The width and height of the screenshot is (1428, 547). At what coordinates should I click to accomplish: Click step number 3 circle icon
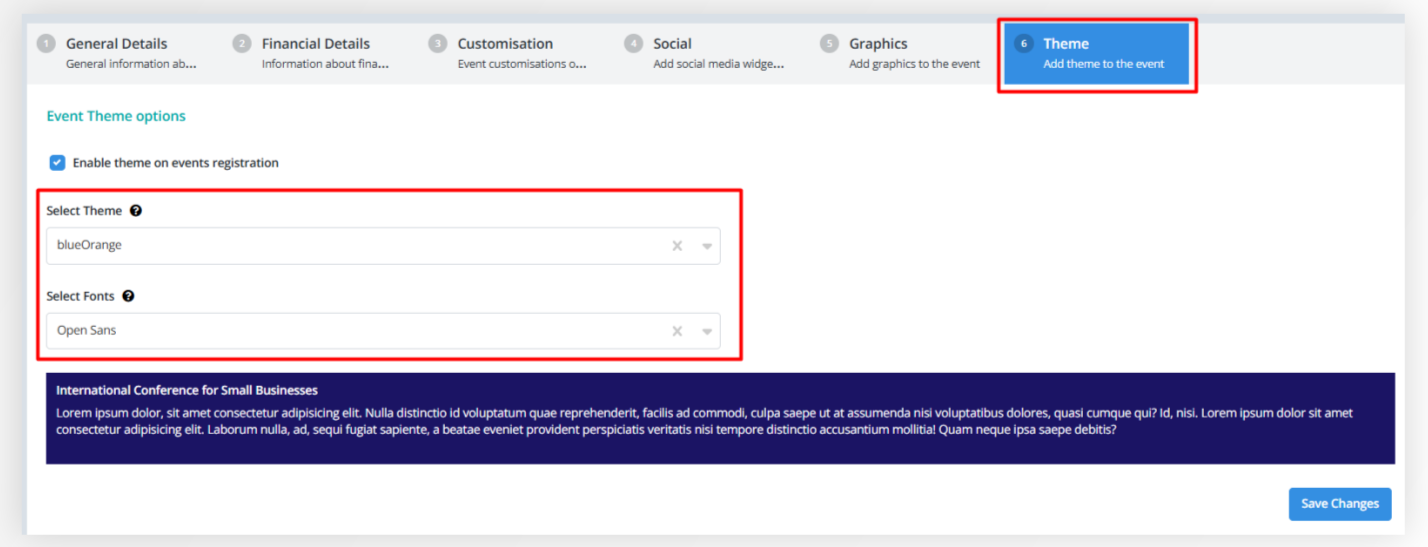click(438, 44)
